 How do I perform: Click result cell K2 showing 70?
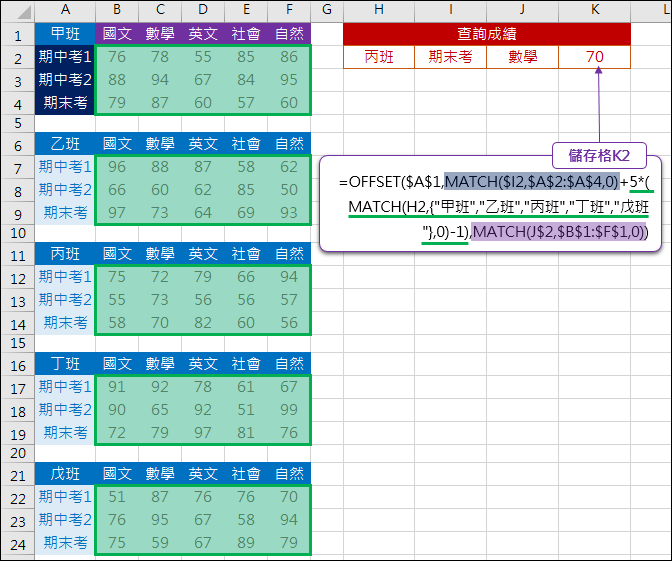(x=595, y=57)
